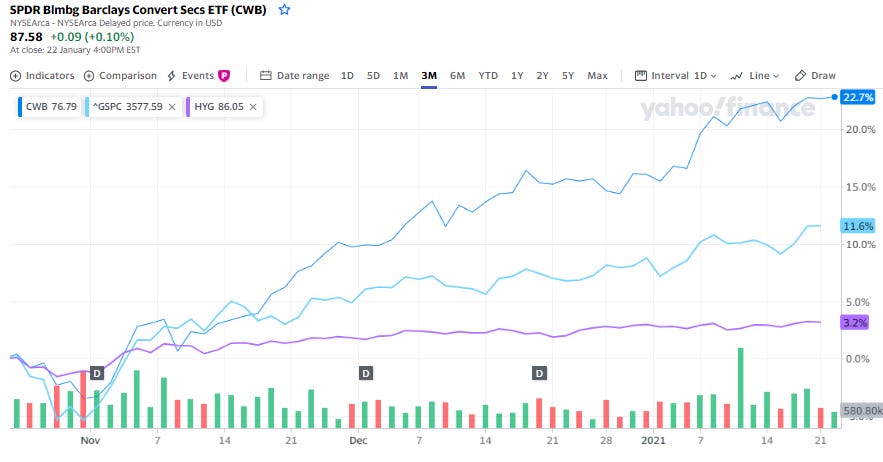Click the 15.0% y-axis label

[860, 187]
